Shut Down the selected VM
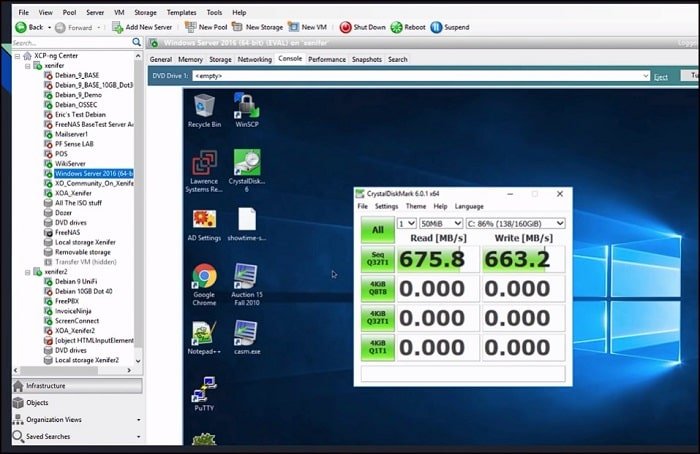 [x=362, y=27]
